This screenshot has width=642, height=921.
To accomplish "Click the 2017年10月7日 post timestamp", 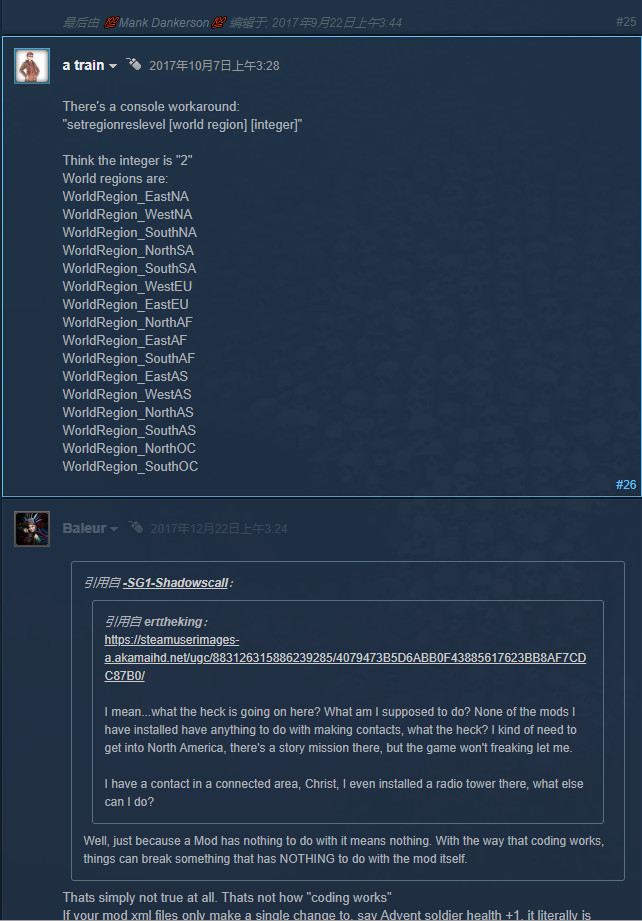I will click(214, 66).
